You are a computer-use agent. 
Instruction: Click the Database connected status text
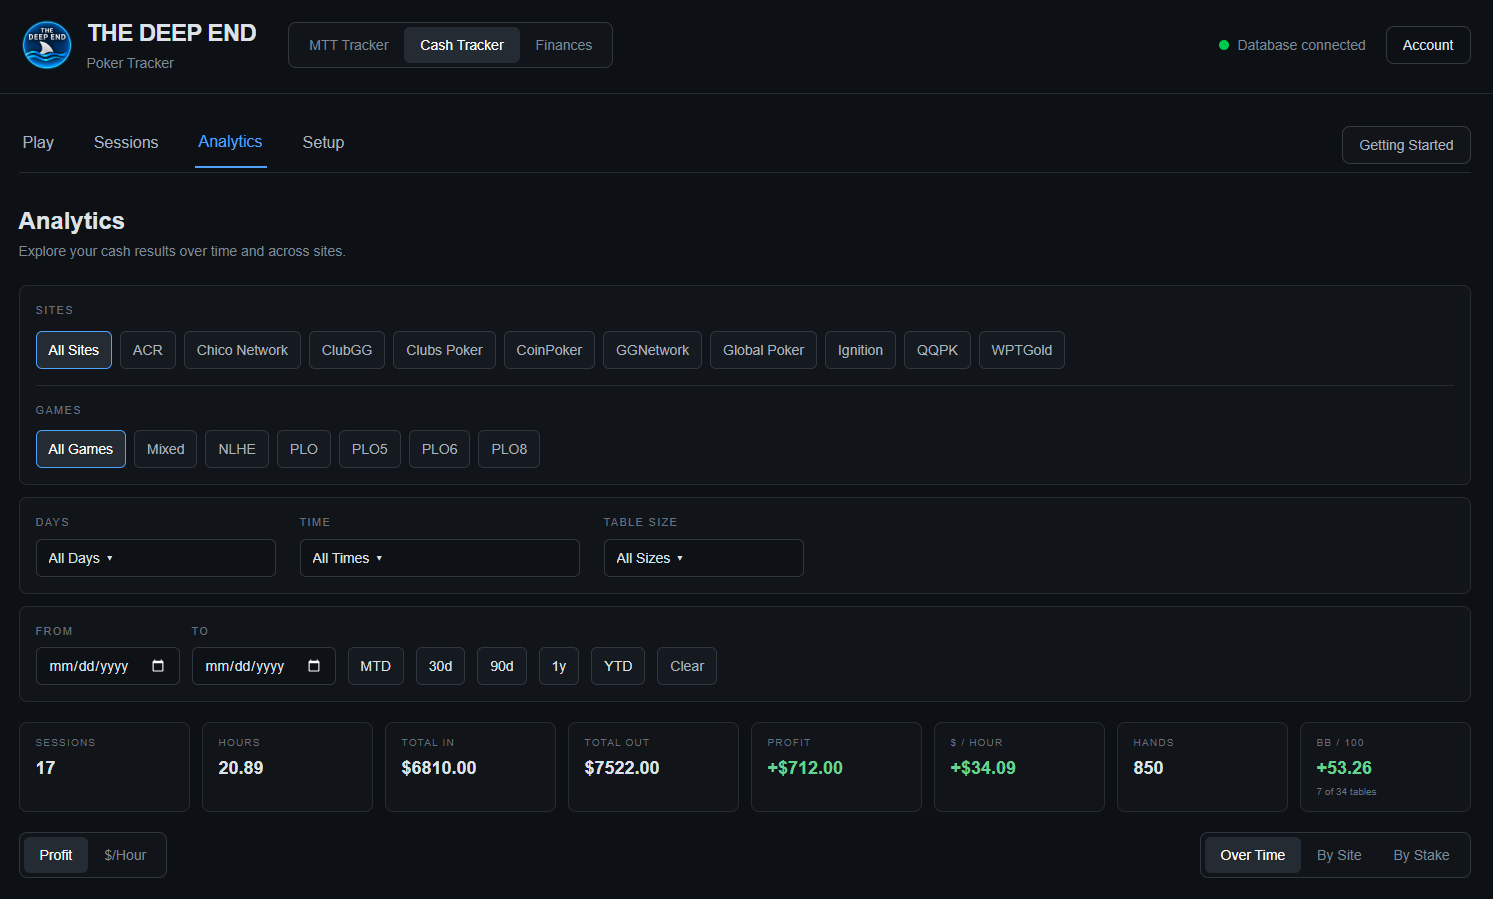(x=1301, y=45)
